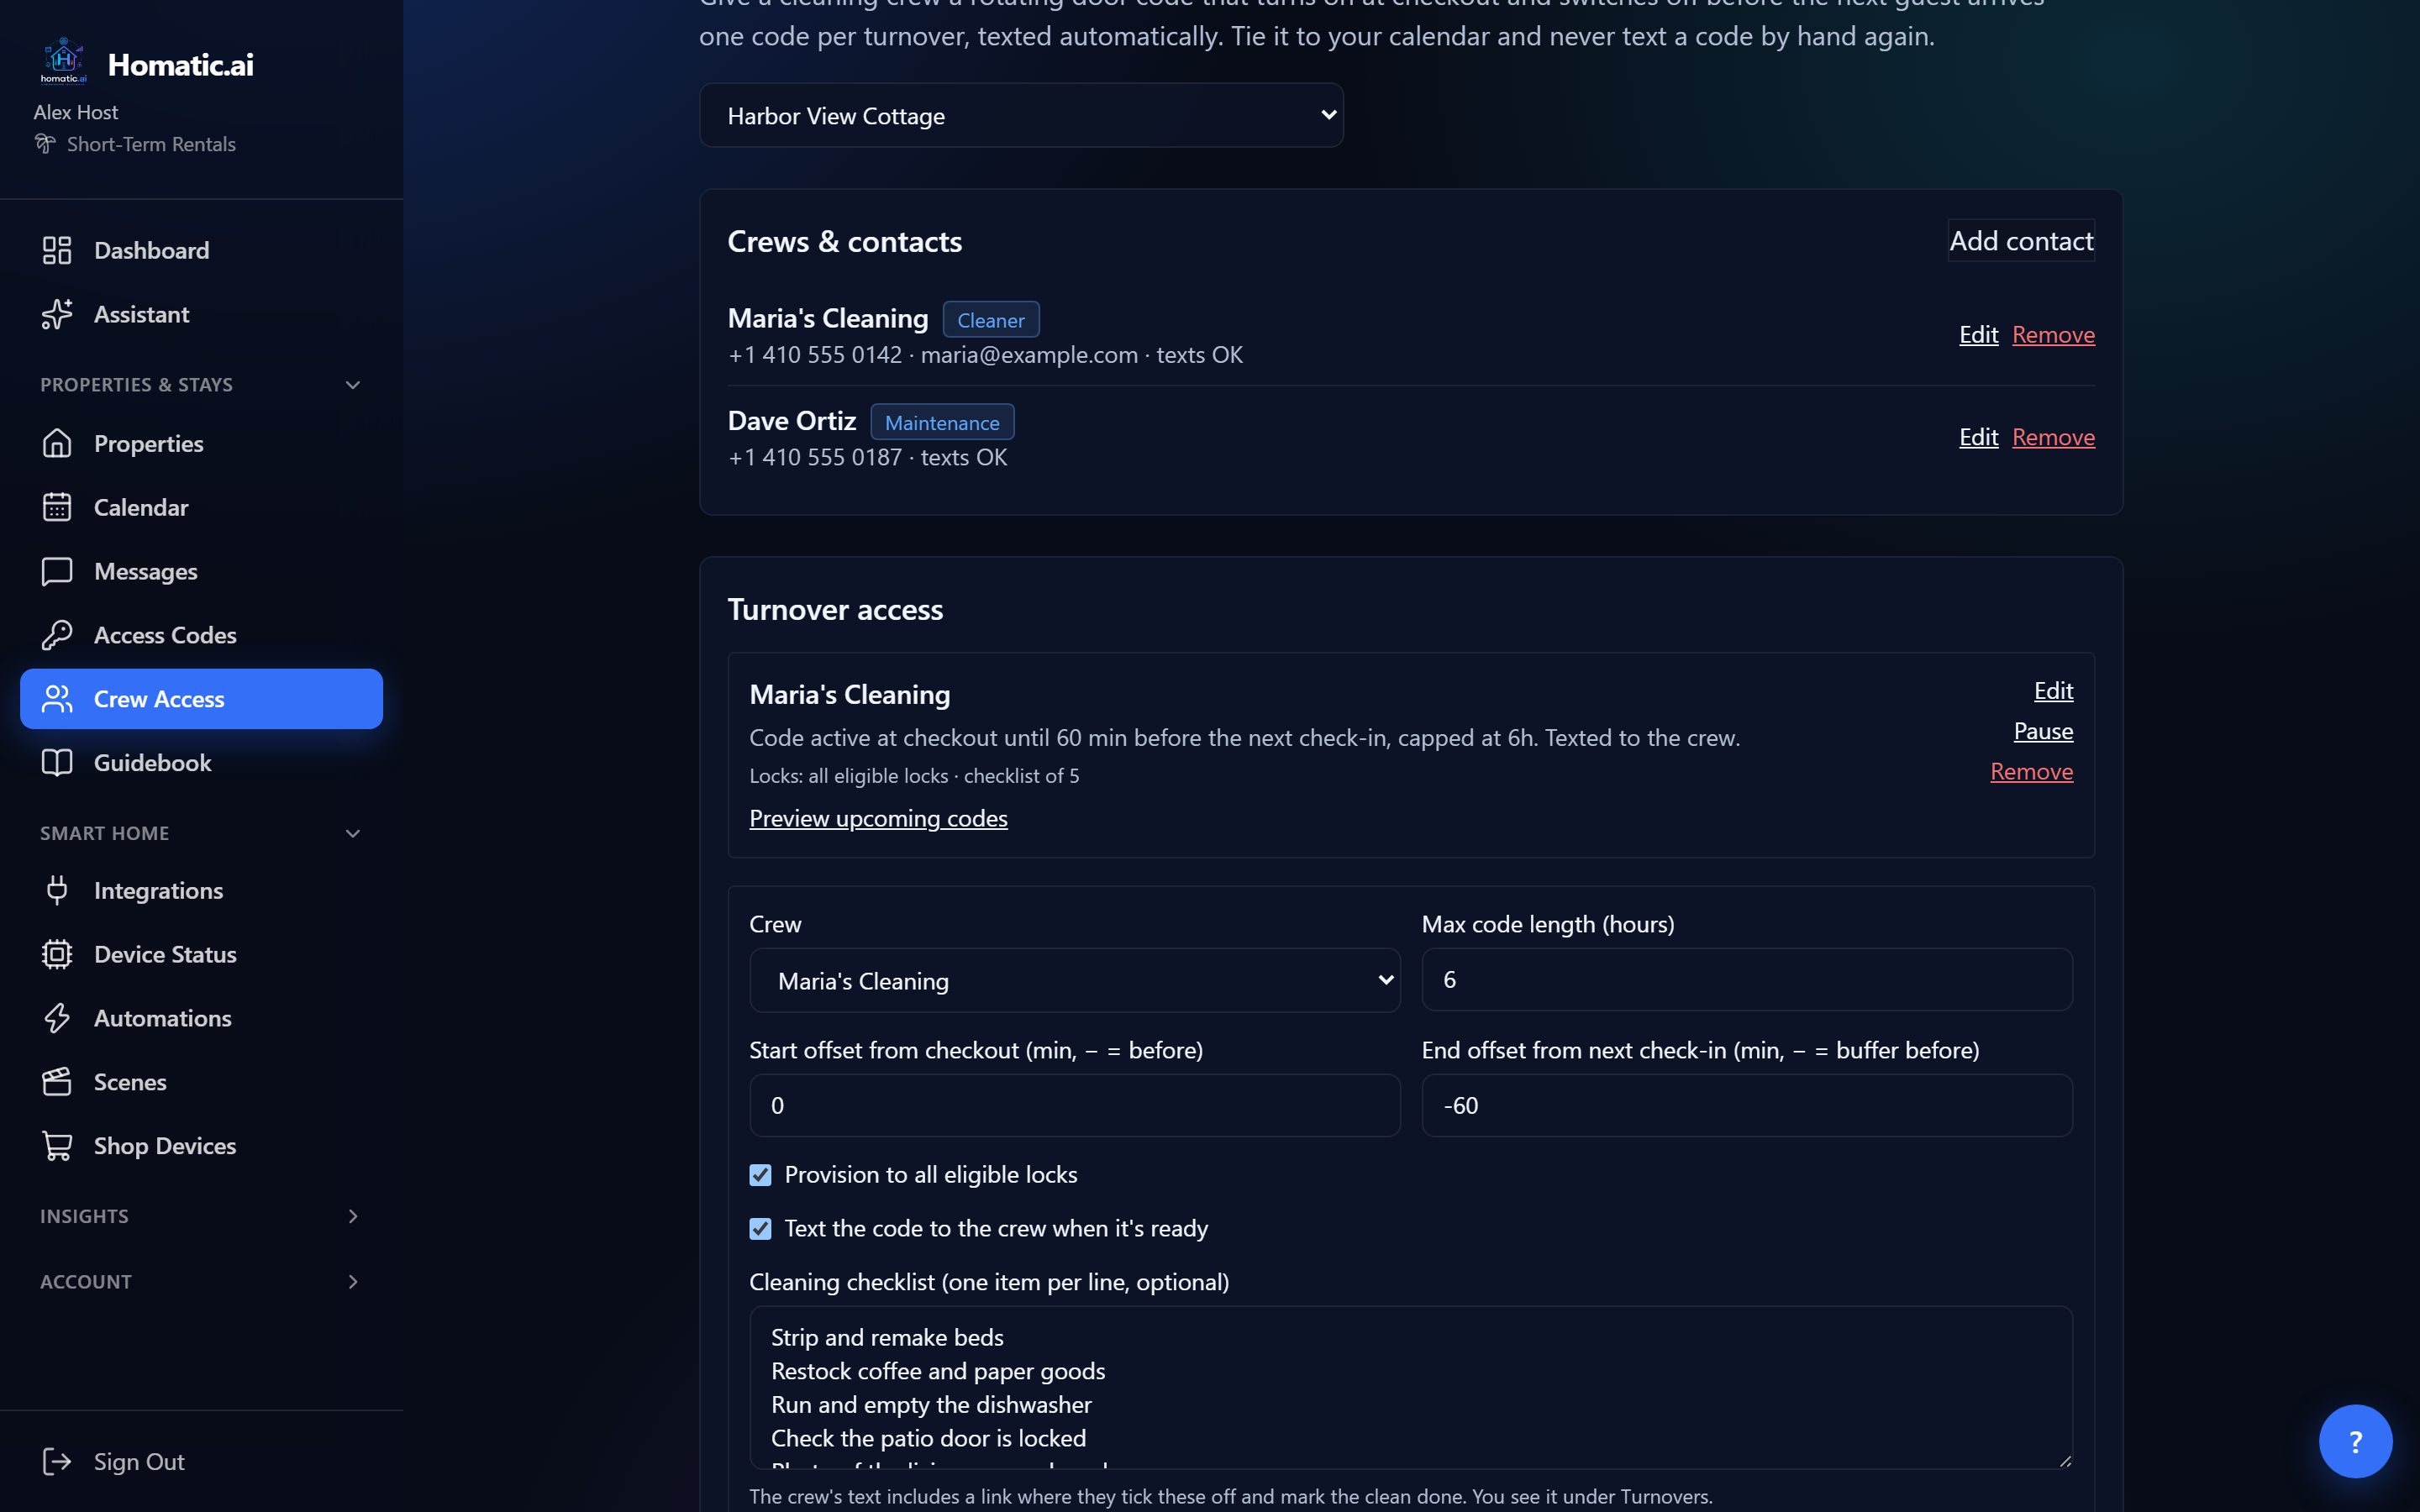
Task: Remove Maria's Cleaning turnover access
Action: (2031, 771)
